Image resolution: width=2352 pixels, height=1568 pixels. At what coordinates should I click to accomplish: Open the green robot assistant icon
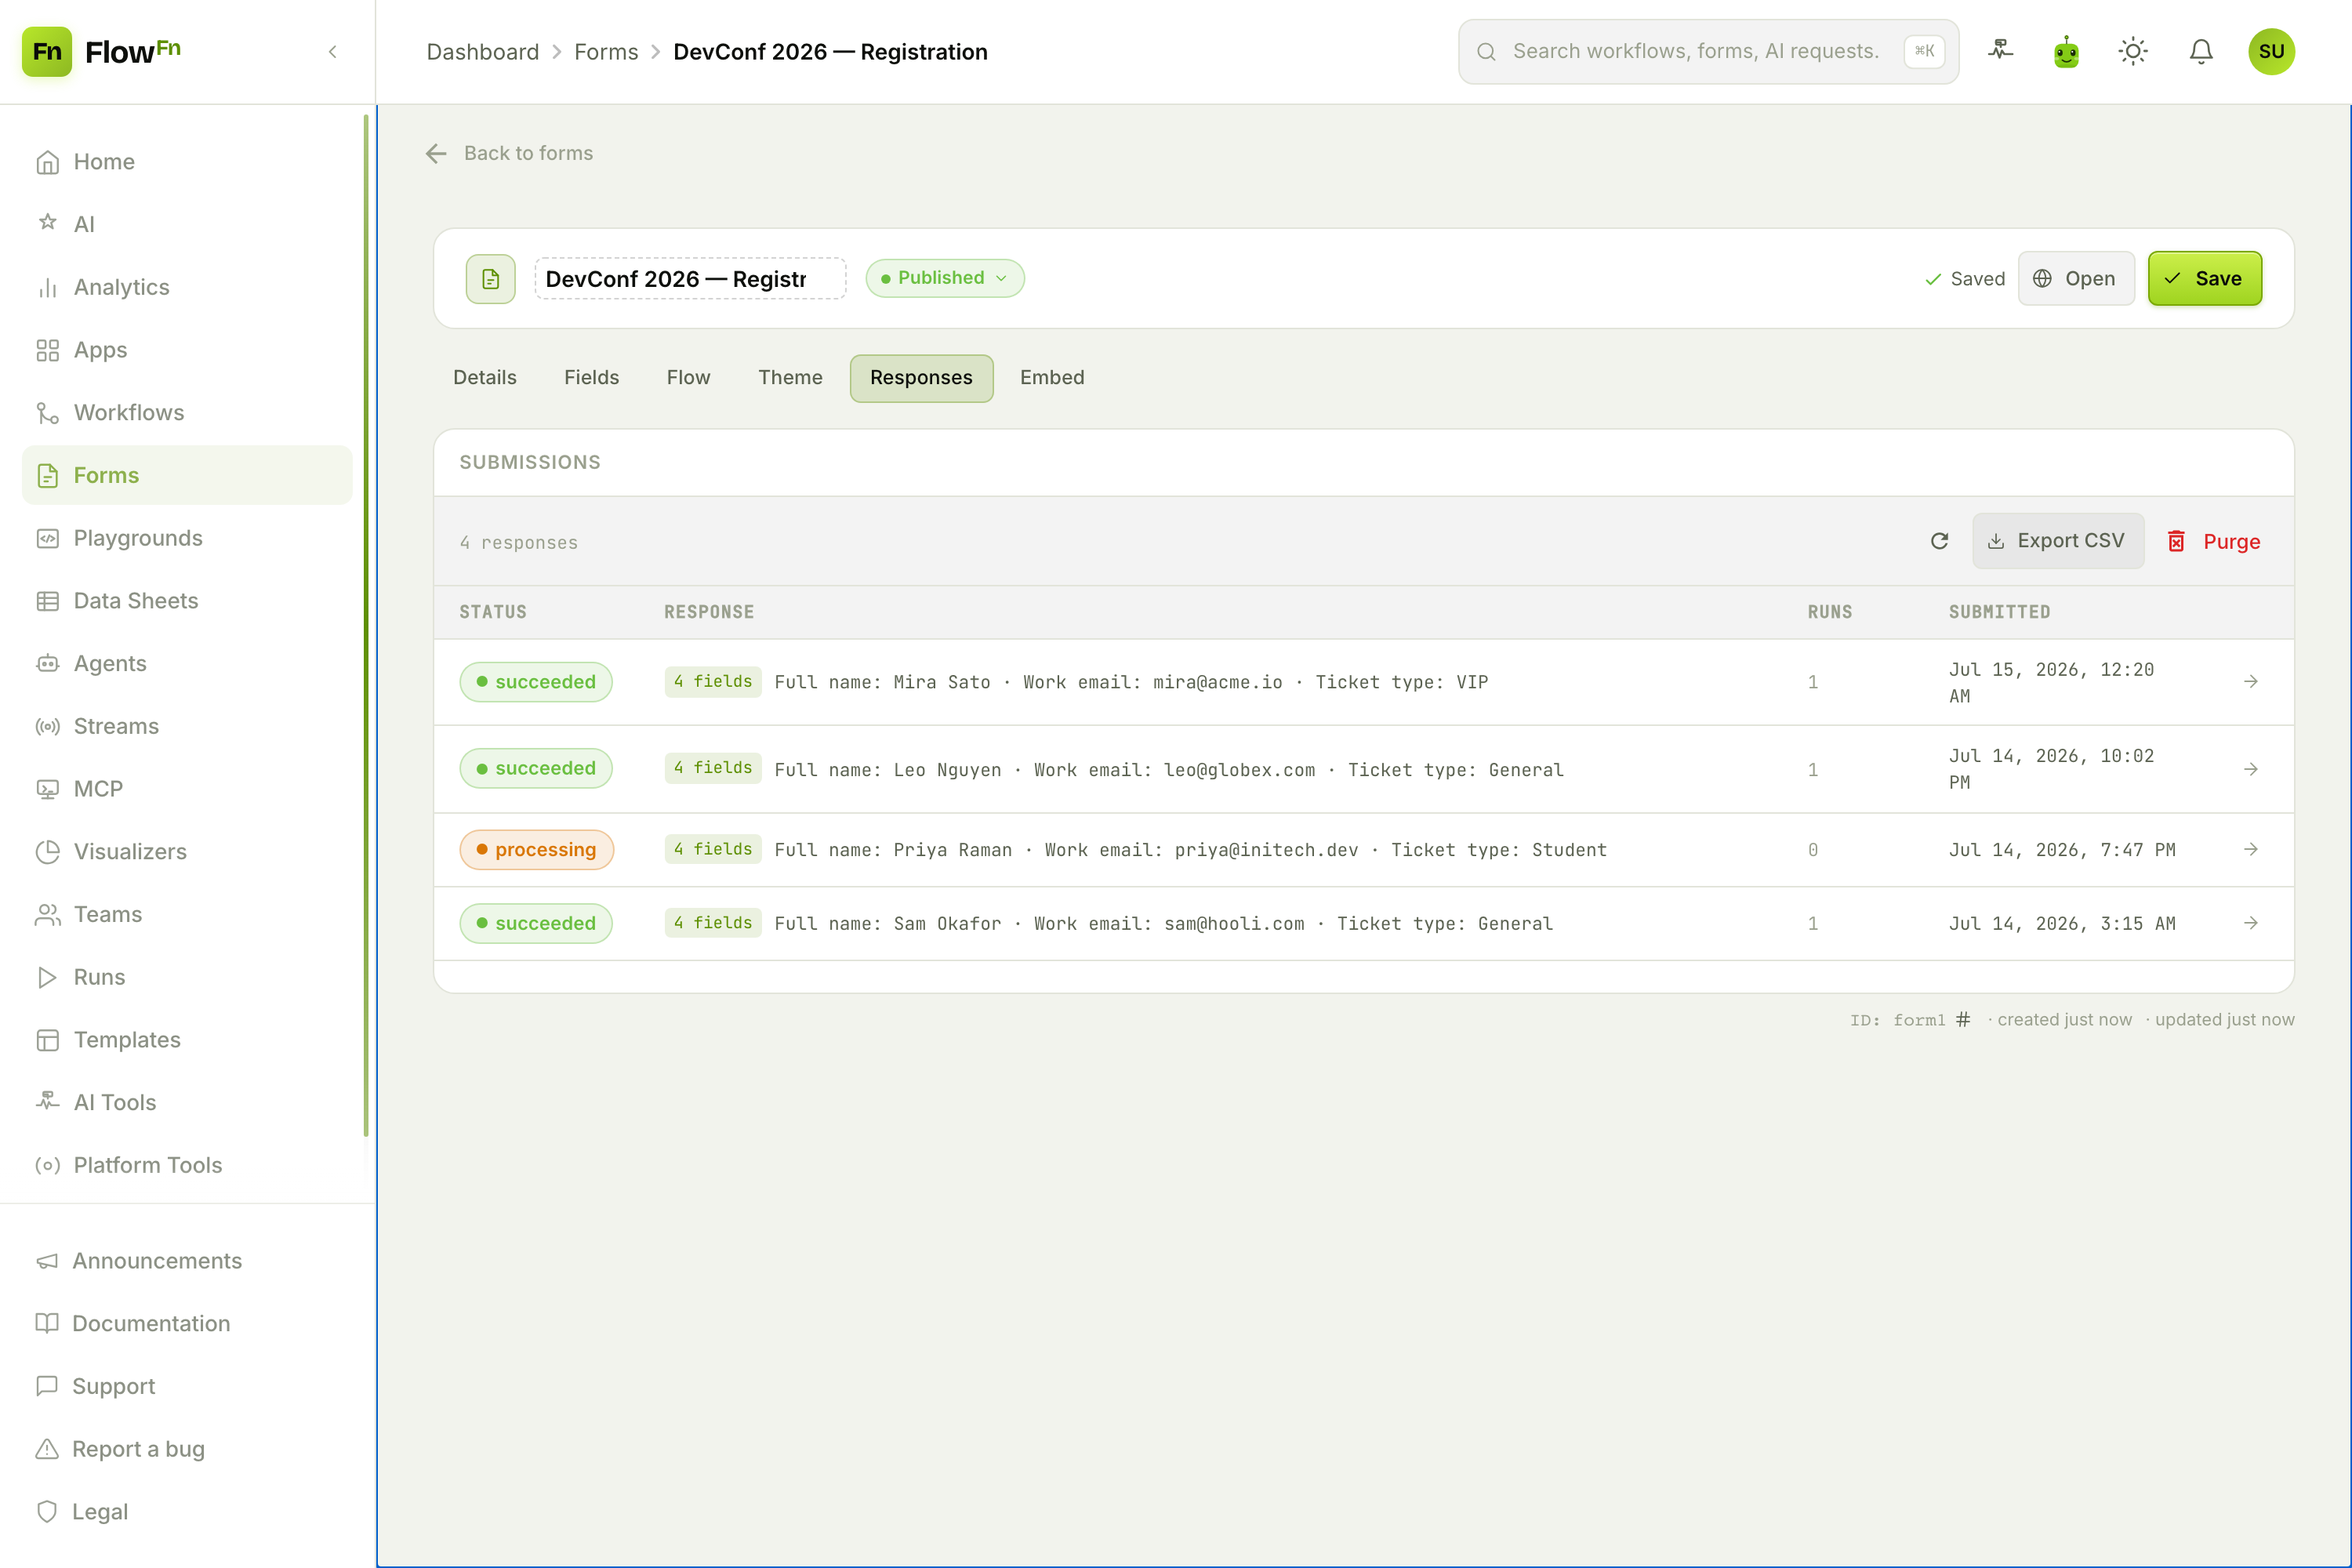2066,52
